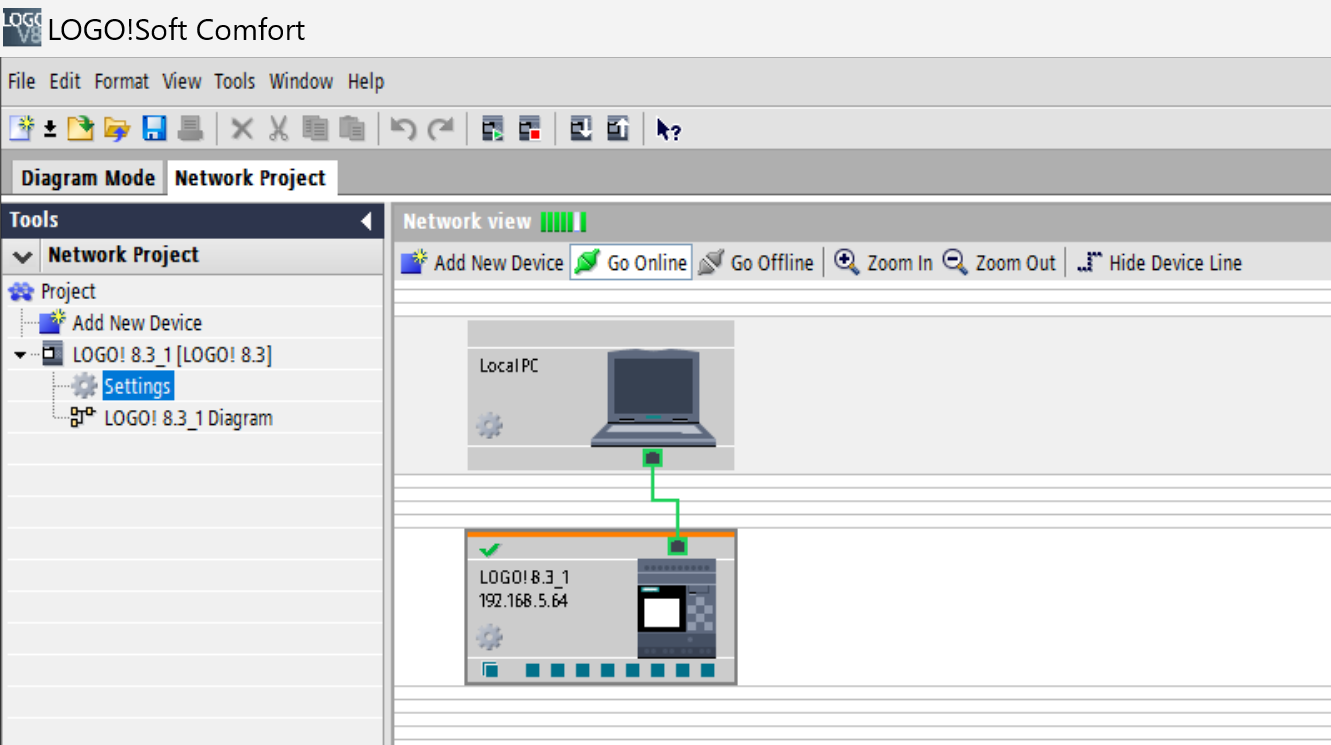Screen dimensions: 1331x745
Task: Click the Hide Device Line button
Action: [1159, 263]
